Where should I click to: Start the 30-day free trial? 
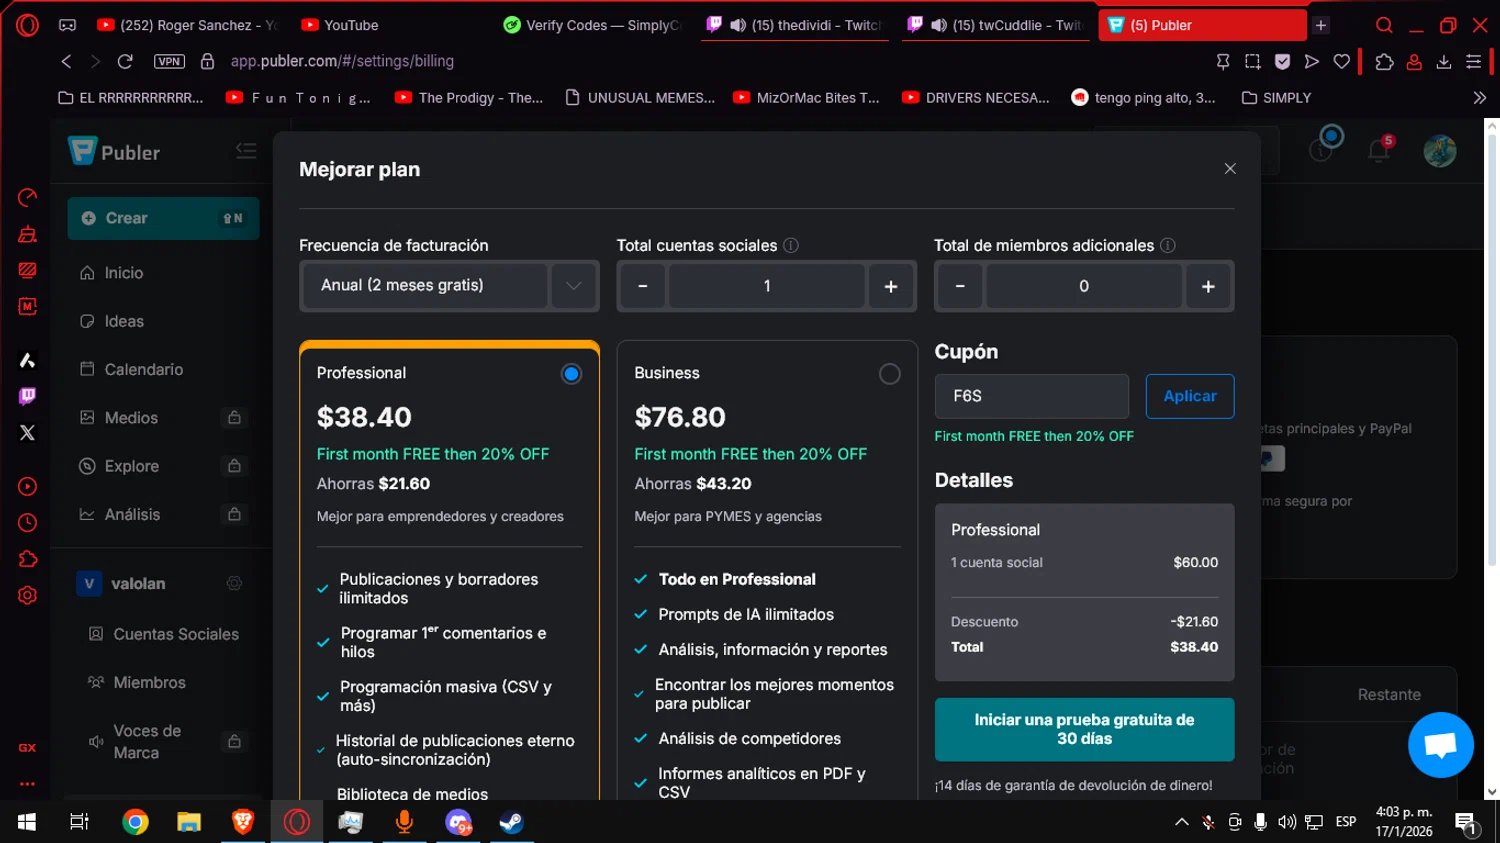(1084, 729)
